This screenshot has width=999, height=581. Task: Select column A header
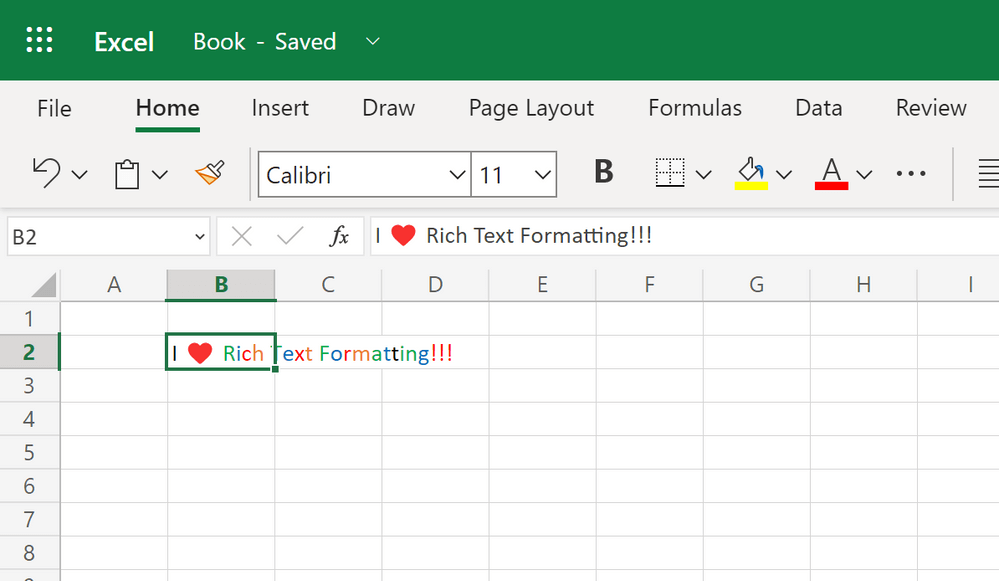(114, 284)
